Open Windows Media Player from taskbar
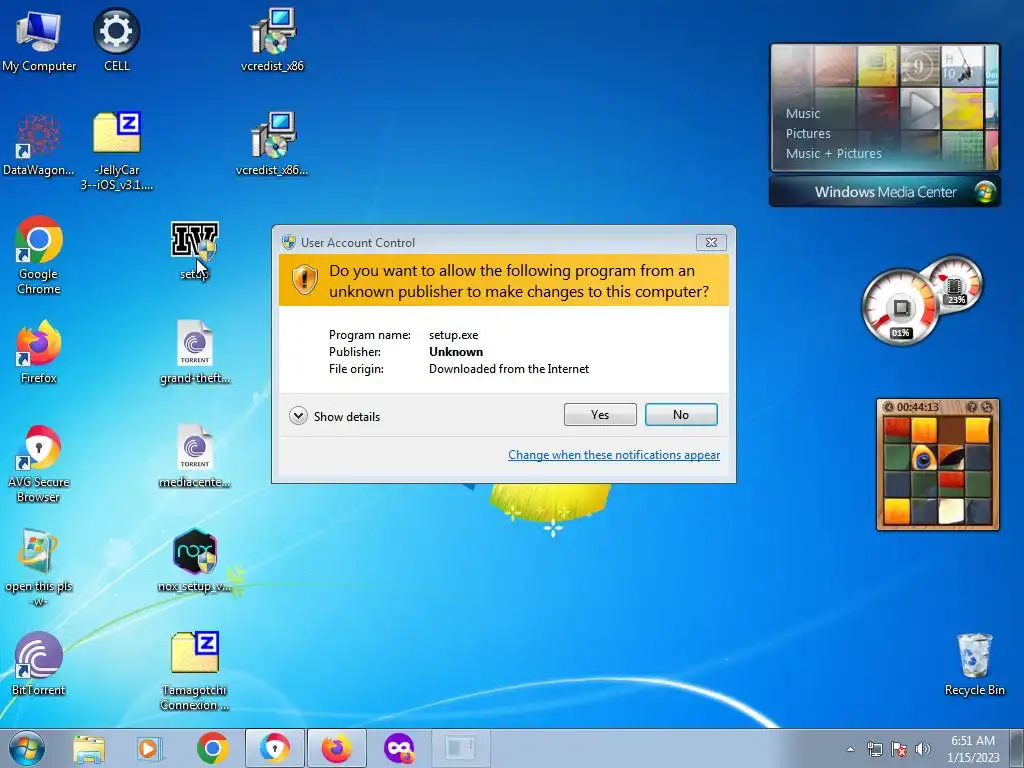This screenshot has width=1024, height=768. click(x=150, y=748)
